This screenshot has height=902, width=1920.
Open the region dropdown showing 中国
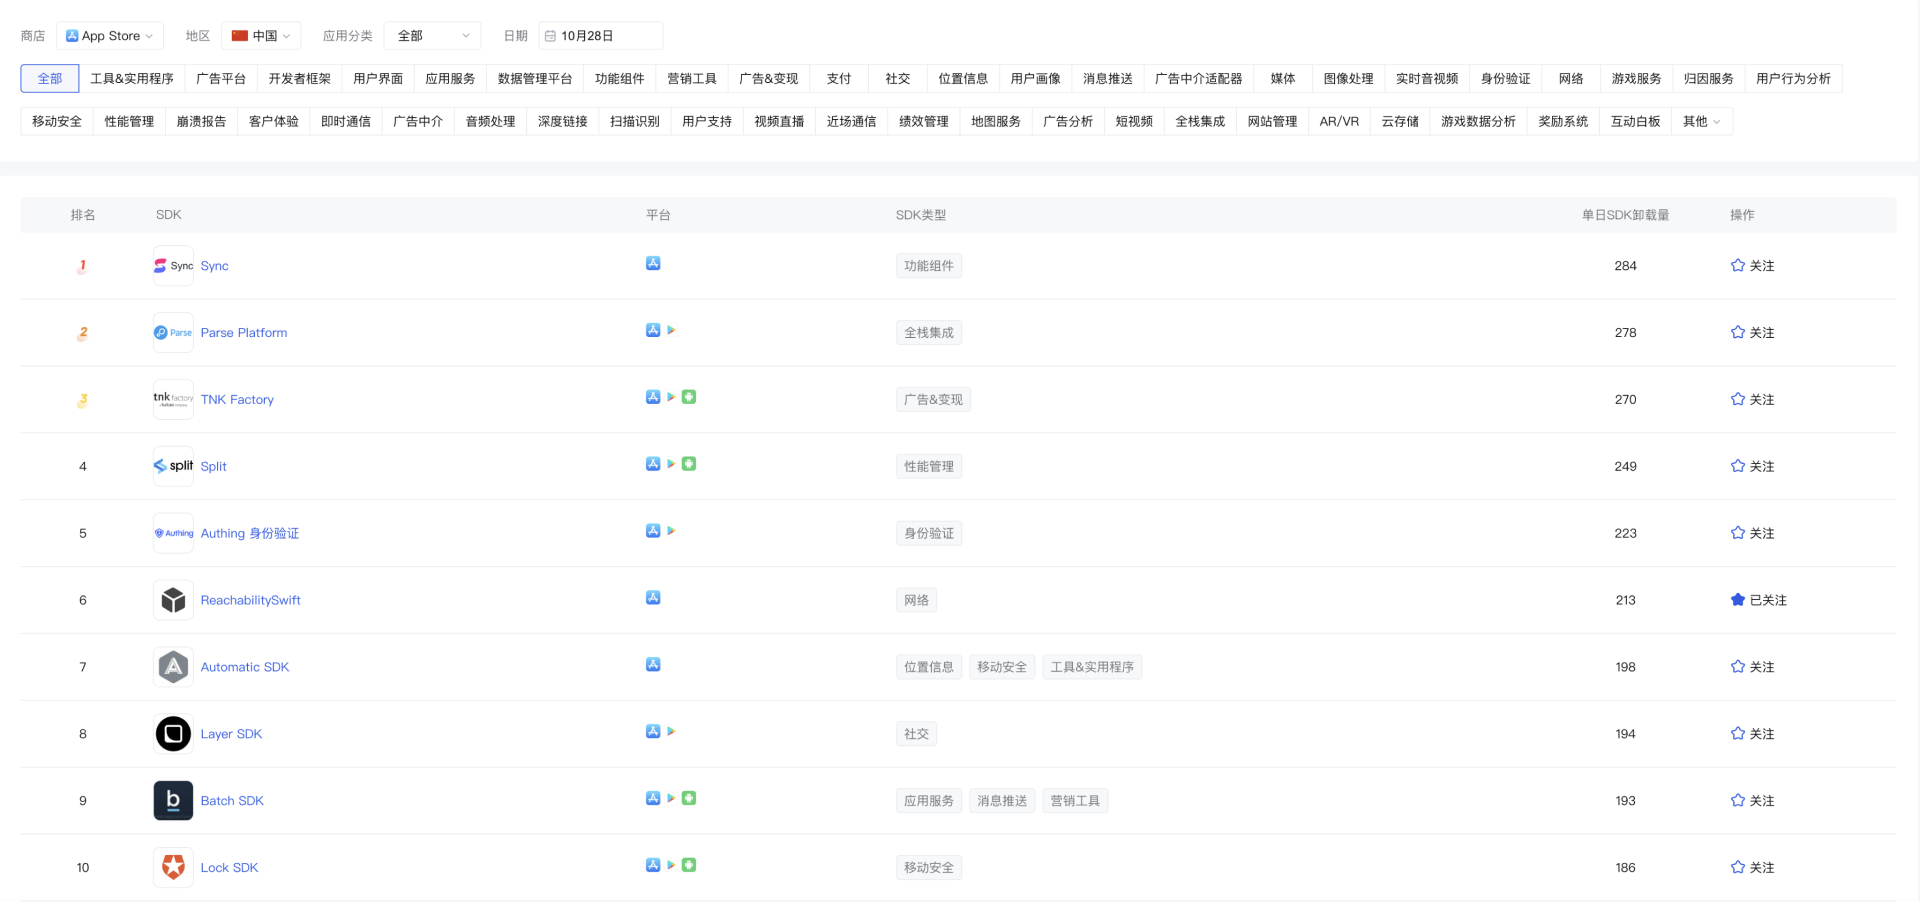point(261,36)
